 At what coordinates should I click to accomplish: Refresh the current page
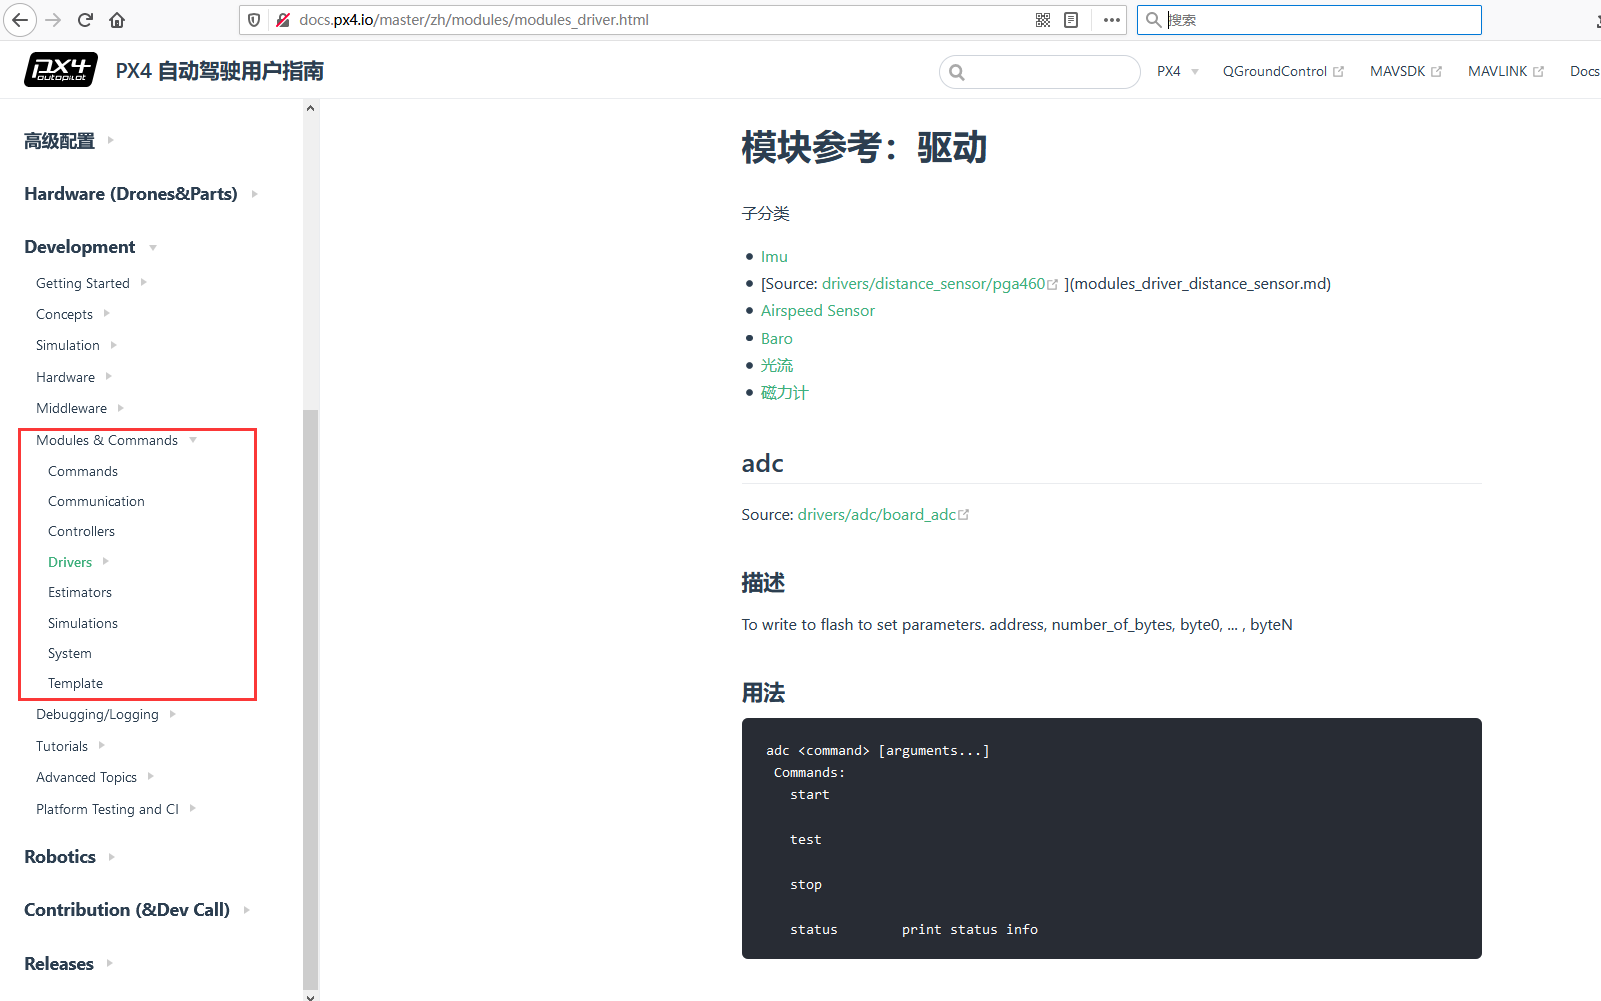84,19
